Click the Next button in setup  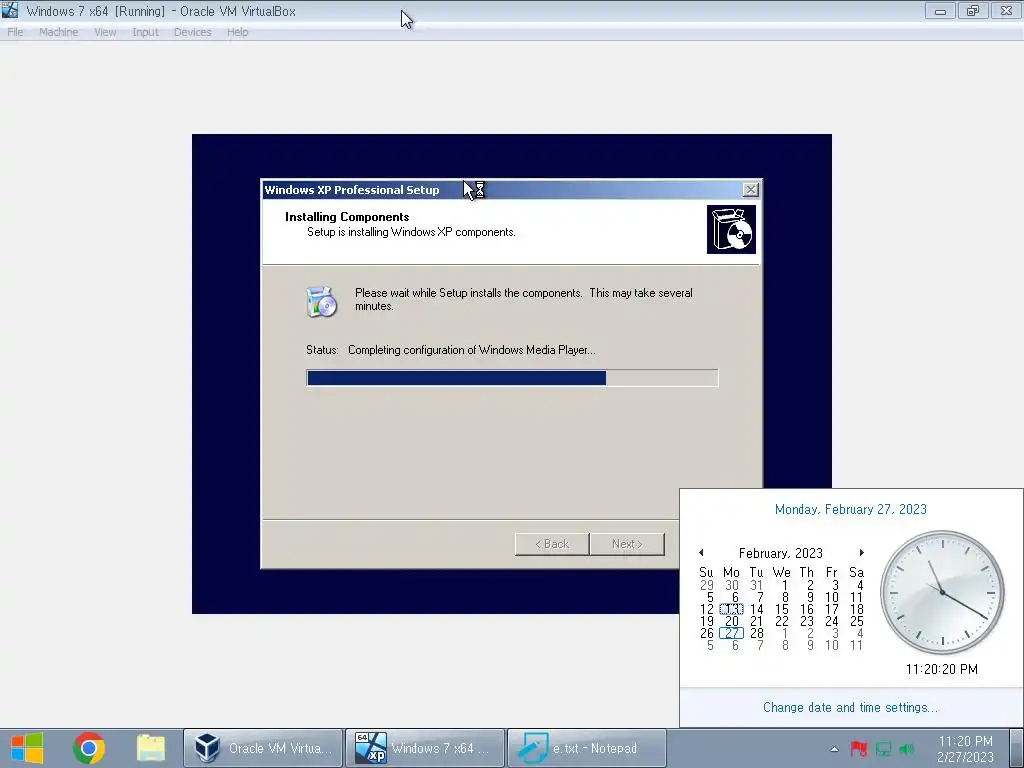(x=627, y=544)
